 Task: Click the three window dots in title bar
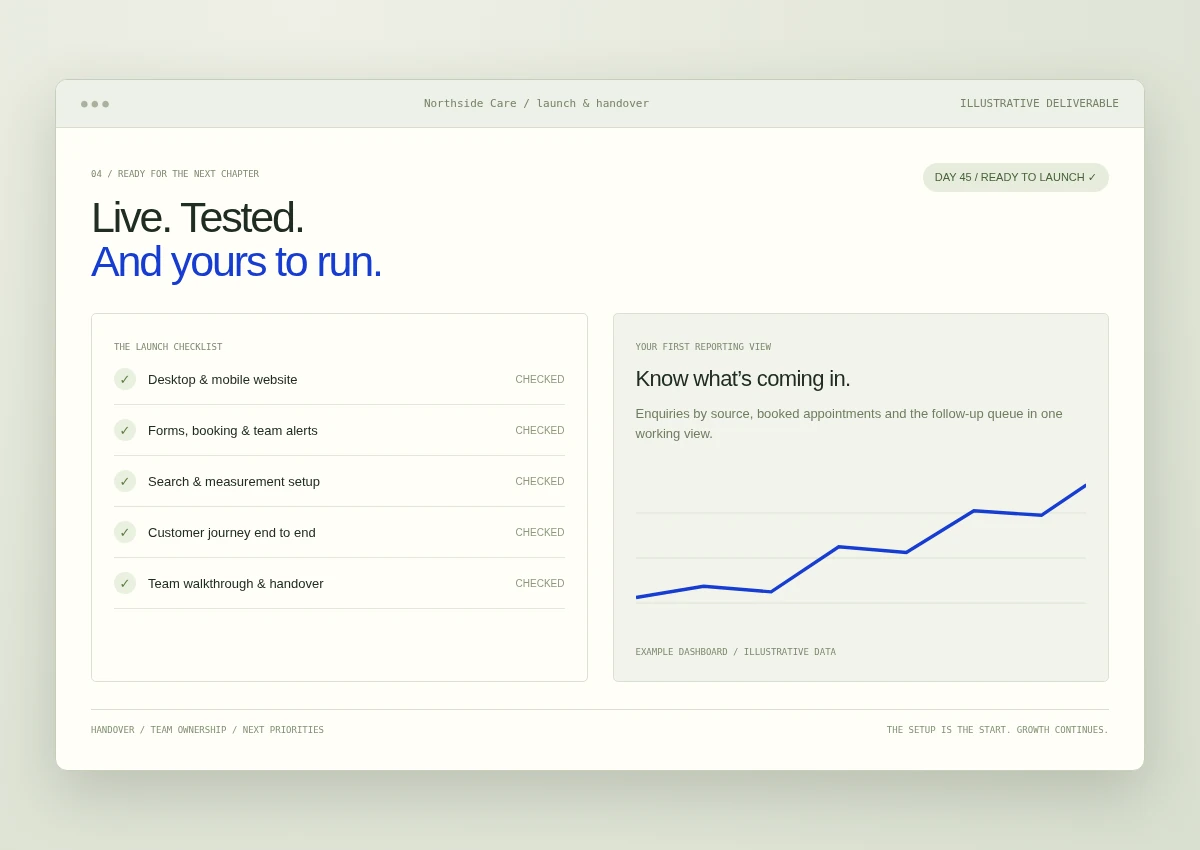(95, 104)
